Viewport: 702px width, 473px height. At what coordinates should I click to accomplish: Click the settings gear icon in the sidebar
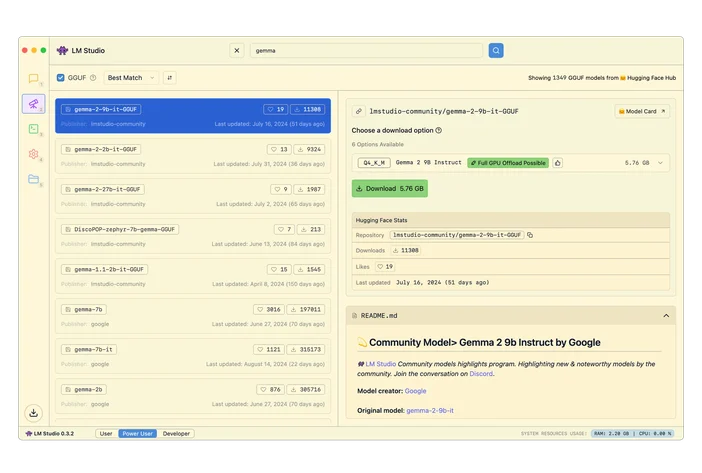(x=33, y=154)
